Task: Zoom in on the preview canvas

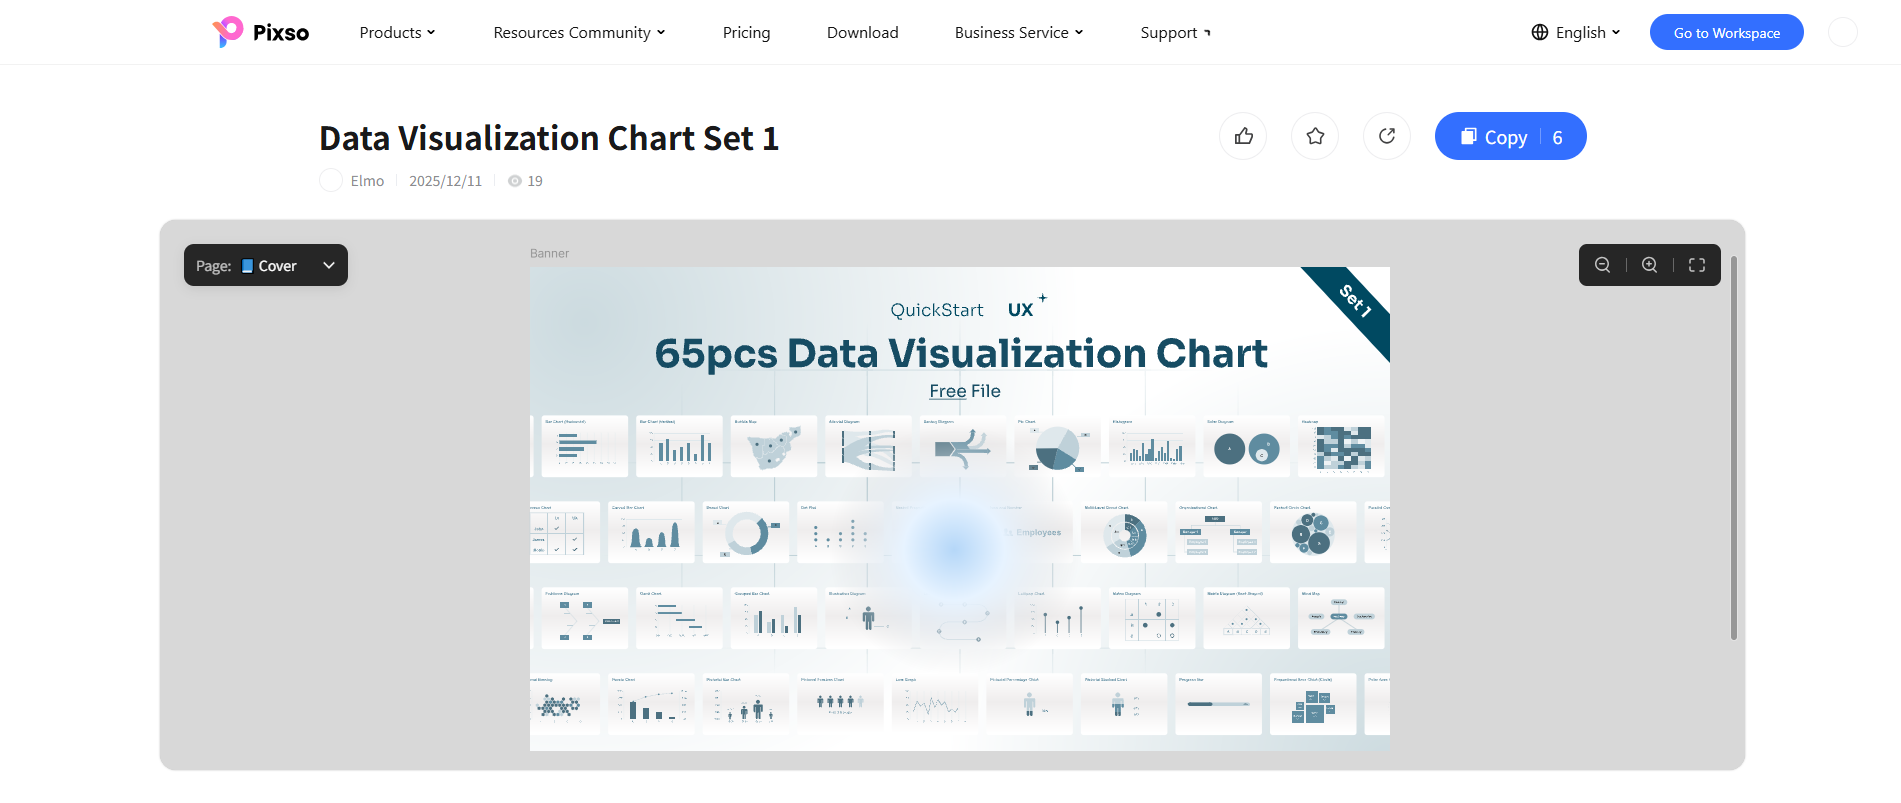Action: tap(1649, 265)
